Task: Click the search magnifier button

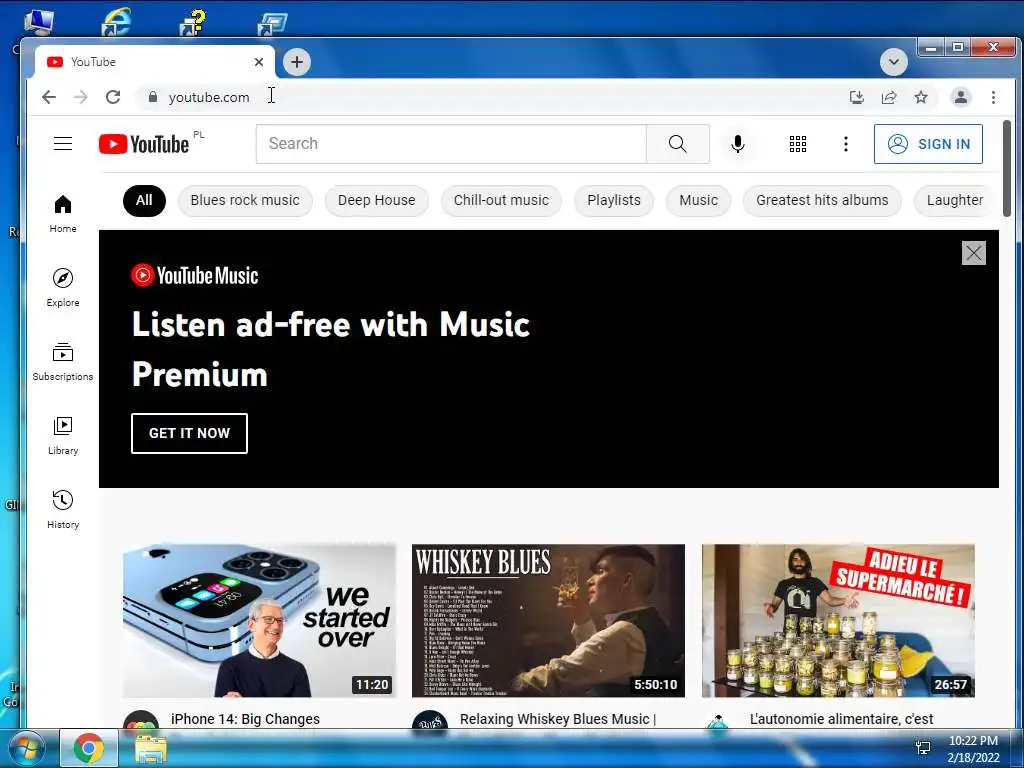Action: click(x=677, y=144)
